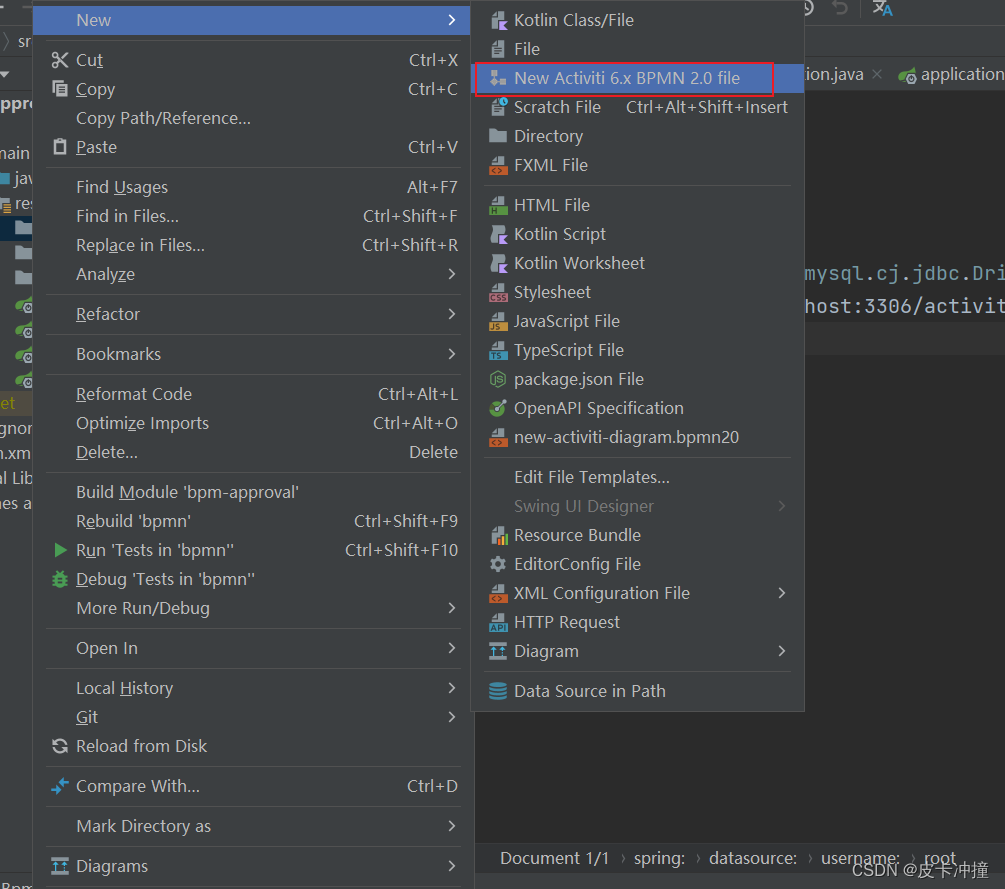Image resolution: width=1005 pixels, height=889 pixels.
Task: Expand the Mark Directory as submenu arrow
Action: 452,826
